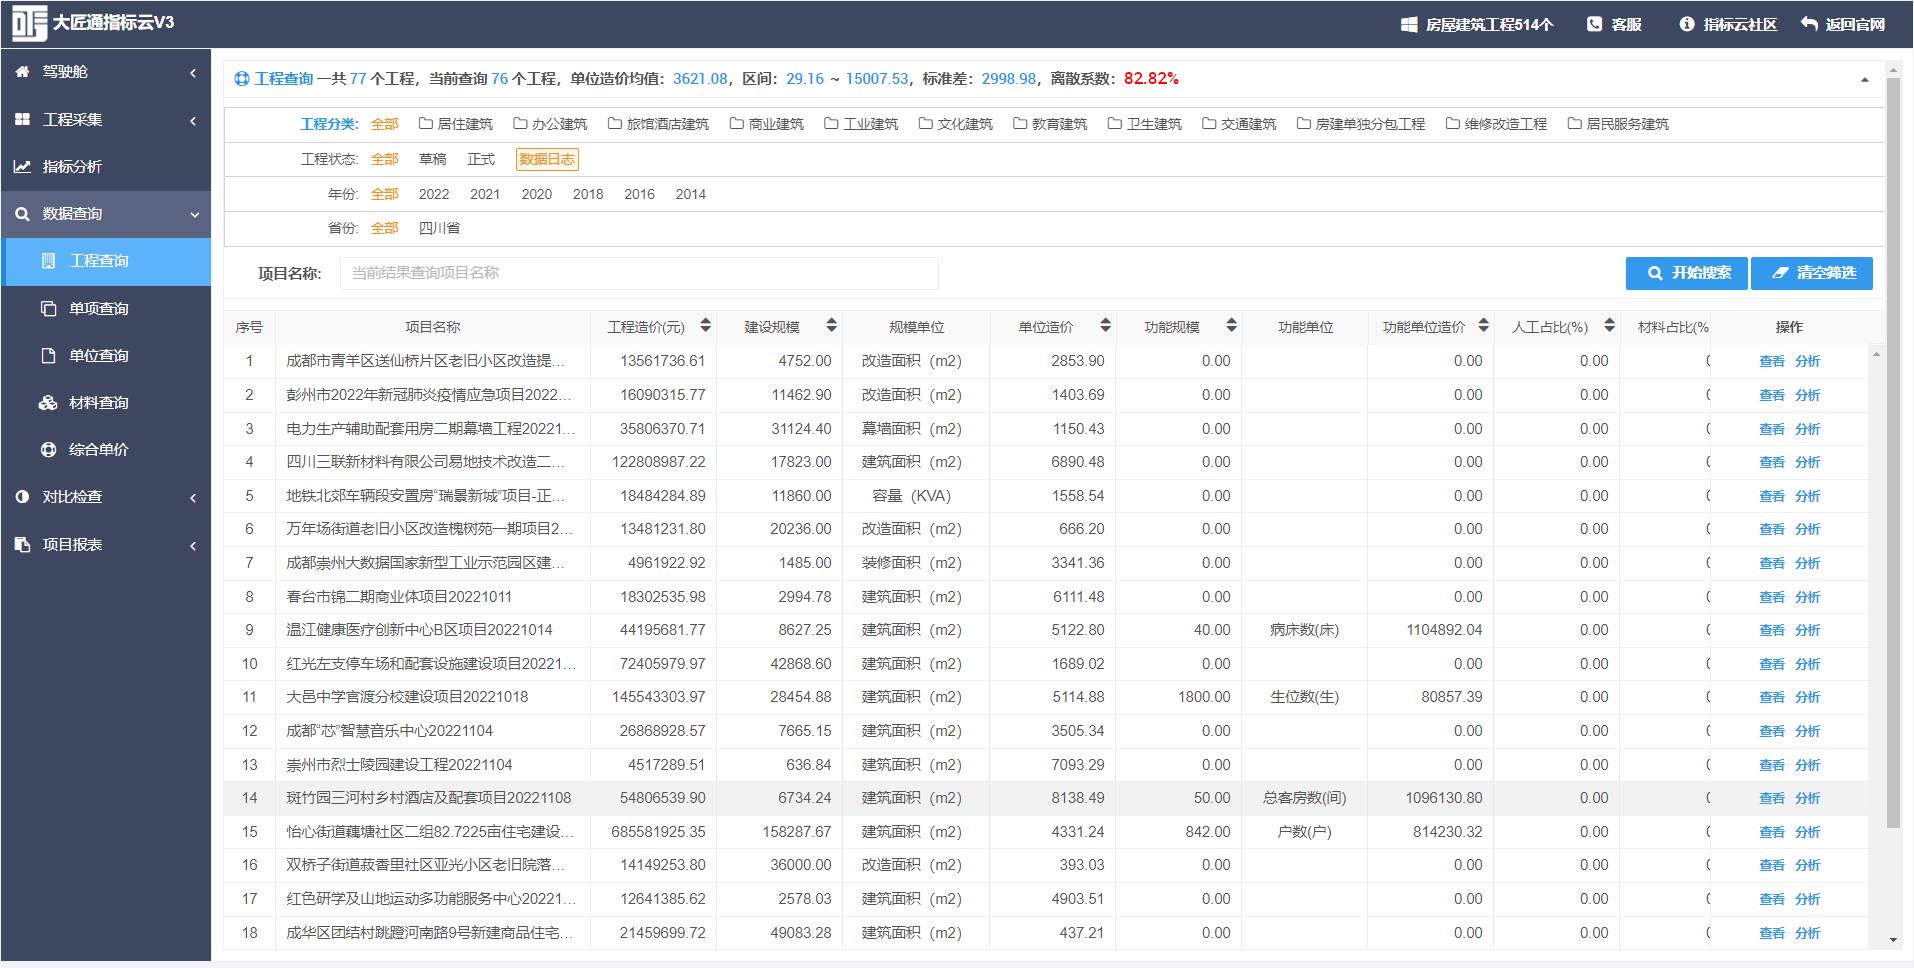
Task: Filter category 交通建筑
Action: pos(1239,124)
